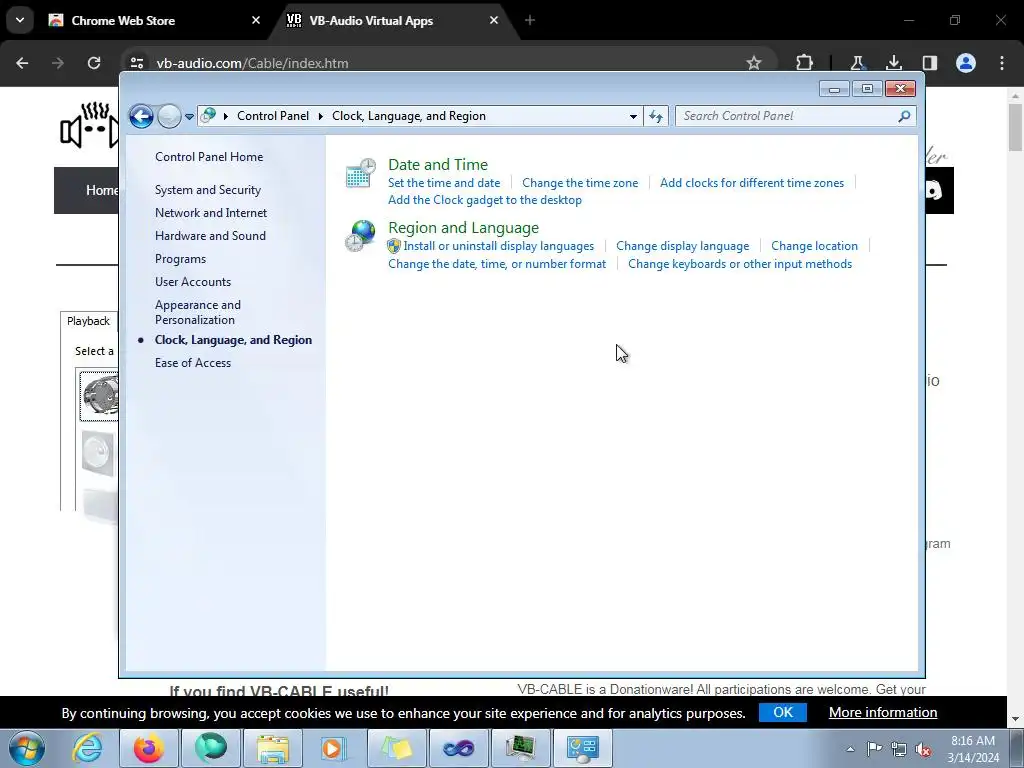Viewport: 1024px width, 768px height.
Task: Open the Date and Time heading
Action: point(438,165)
